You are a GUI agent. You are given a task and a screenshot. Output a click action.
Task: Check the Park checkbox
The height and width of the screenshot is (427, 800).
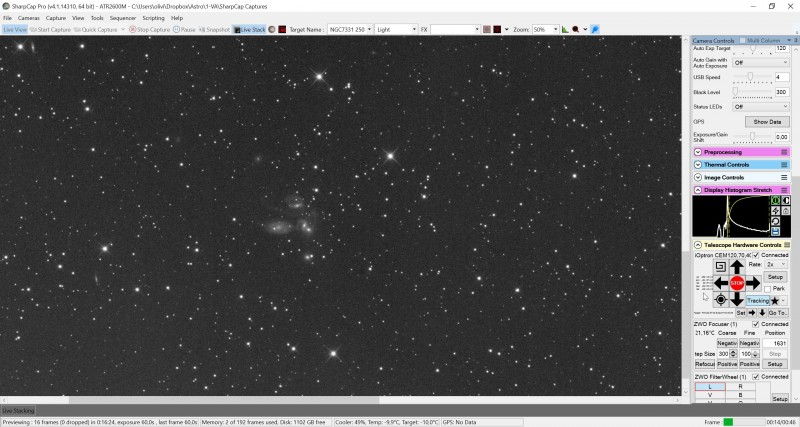[768, 289]
